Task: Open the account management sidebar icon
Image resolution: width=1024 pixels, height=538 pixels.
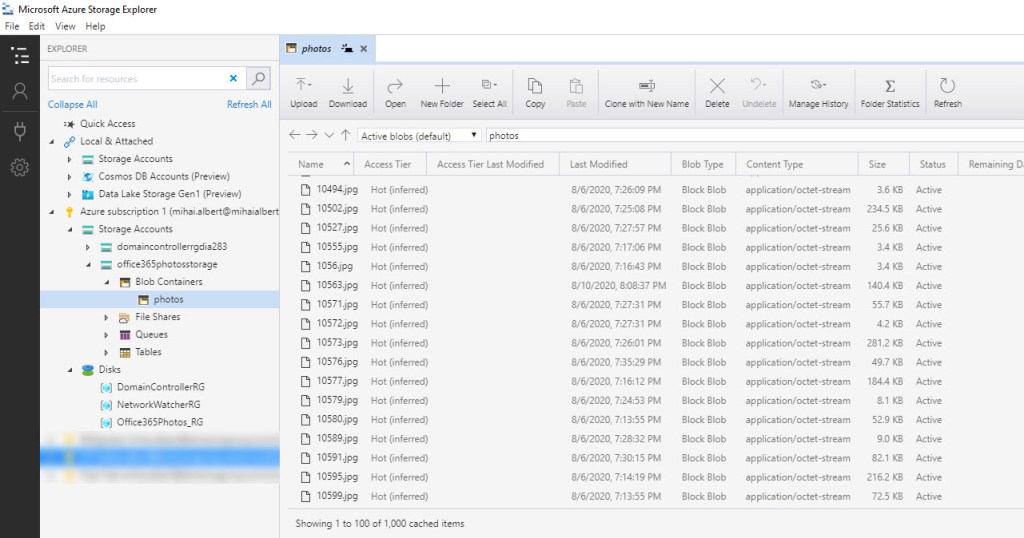Action: pos(19,92)
